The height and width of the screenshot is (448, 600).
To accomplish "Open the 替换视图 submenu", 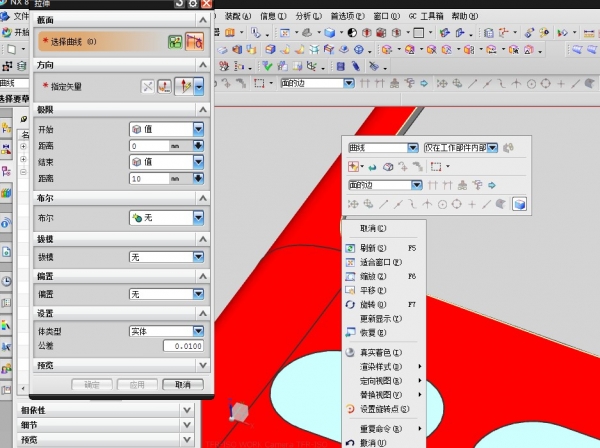I will click(x=383, y=395).
